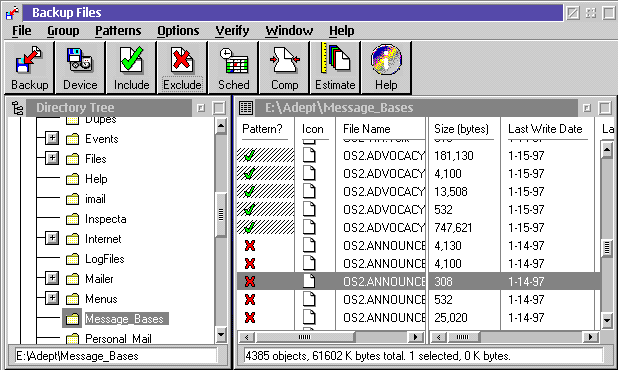Click red X pattern mark for 25,020 byte file
The height and width of the screenshot is (370, 618).
(x=250, y=318)
